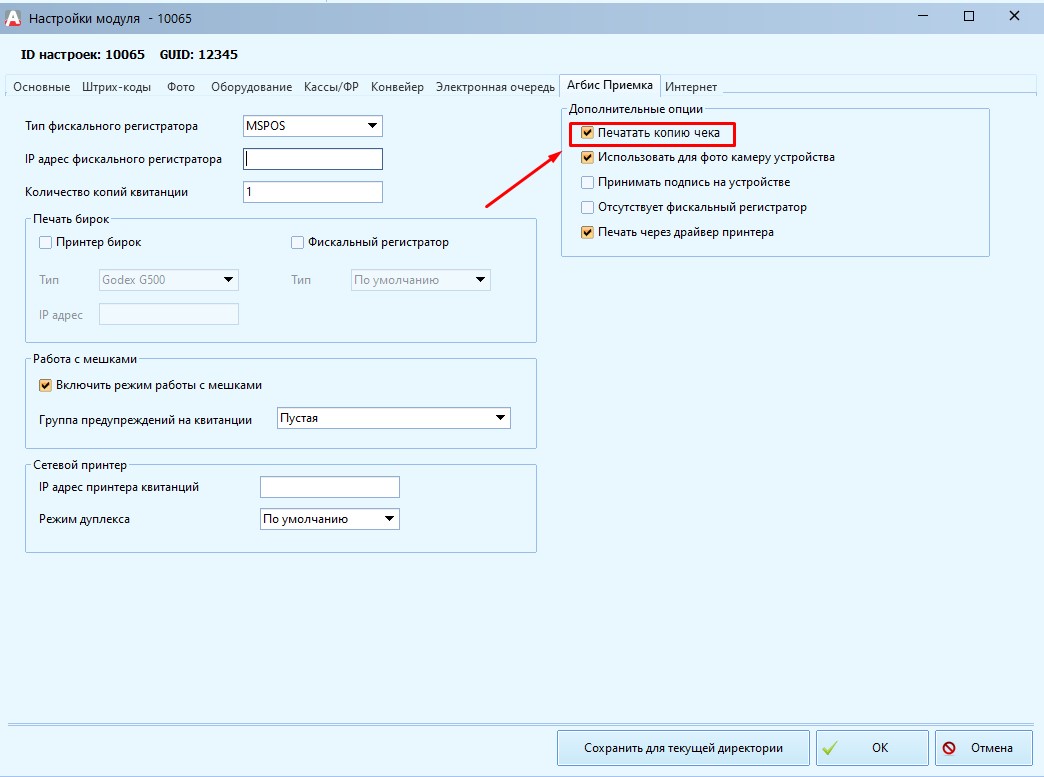
Task: Click the Тип фискального регистратора label
Action: [x=111, y=126]
